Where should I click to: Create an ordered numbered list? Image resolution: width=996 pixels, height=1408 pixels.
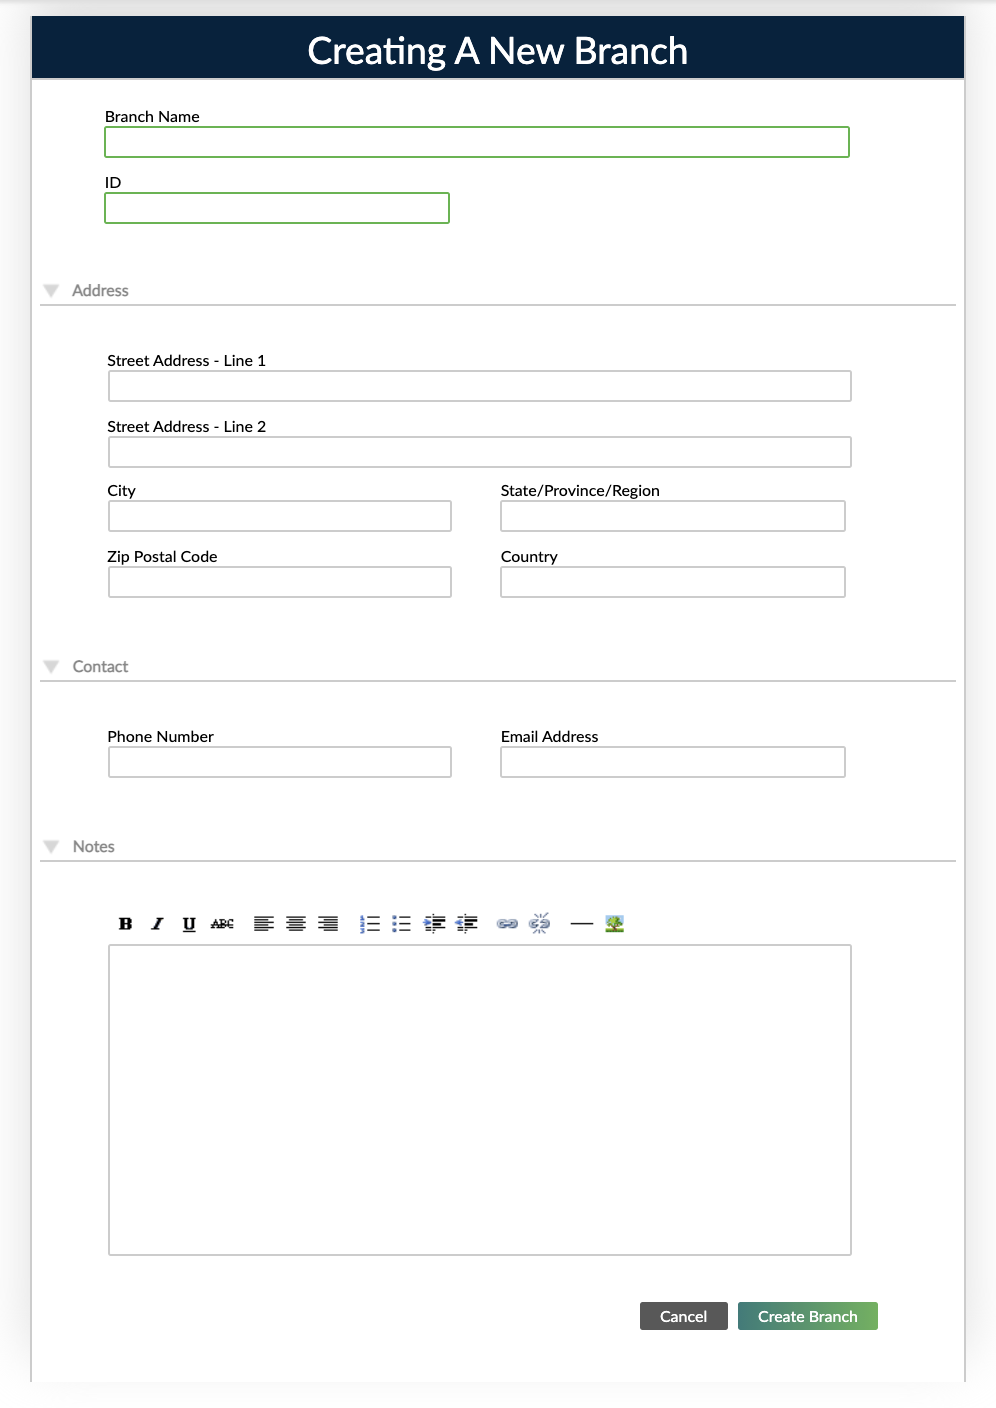coord(370,923)
